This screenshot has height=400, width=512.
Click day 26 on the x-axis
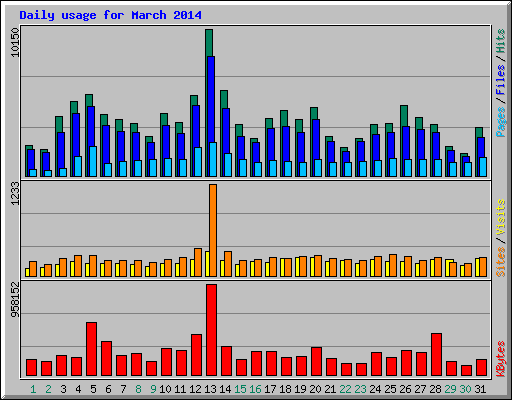pyautogui.click(x=405, y=389)
